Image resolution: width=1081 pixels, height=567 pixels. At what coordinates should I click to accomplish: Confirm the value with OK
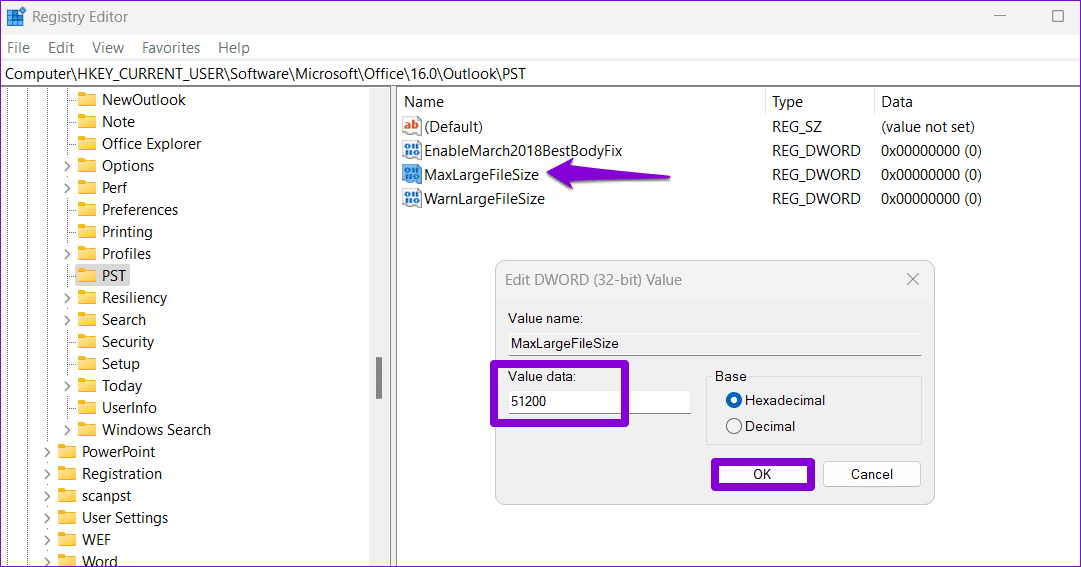coord(762,474)
